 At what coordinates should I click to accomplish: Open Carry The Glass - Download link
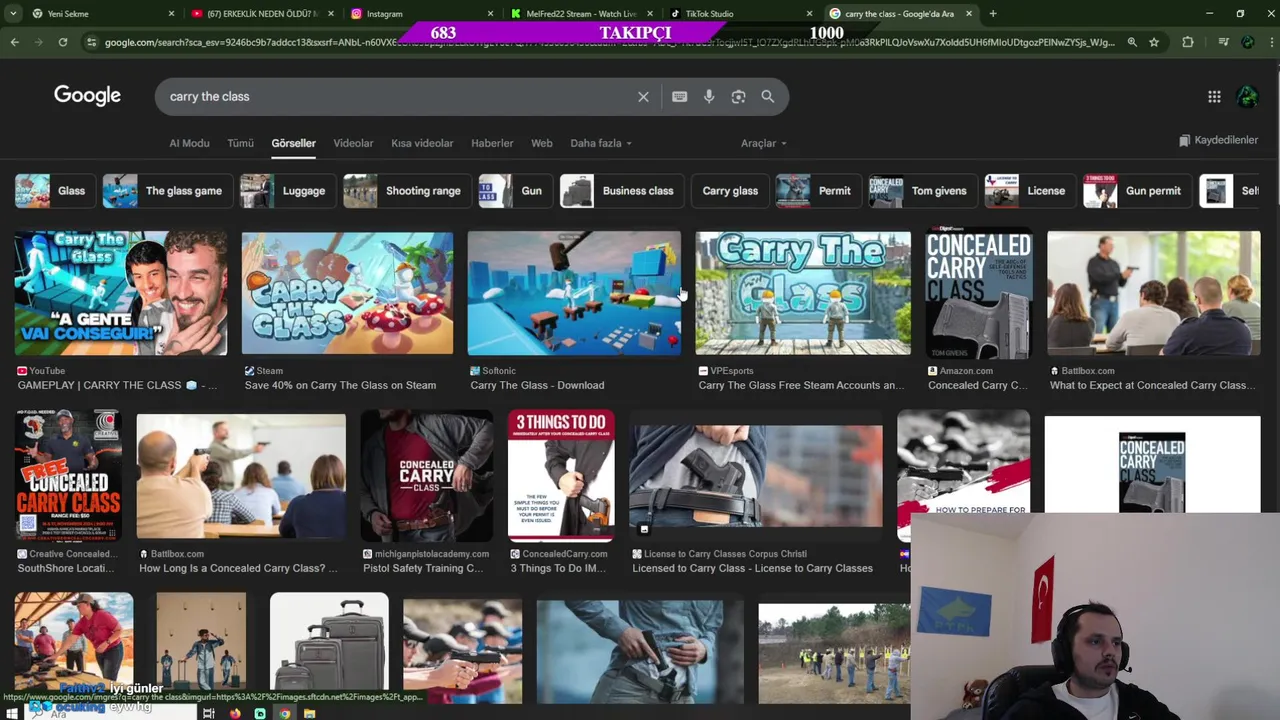pos(537,385)
